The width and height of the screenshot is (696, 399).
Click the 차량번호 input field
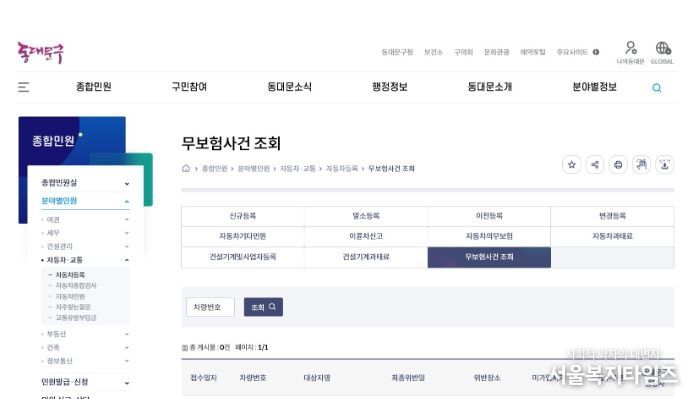click(210, 307)
